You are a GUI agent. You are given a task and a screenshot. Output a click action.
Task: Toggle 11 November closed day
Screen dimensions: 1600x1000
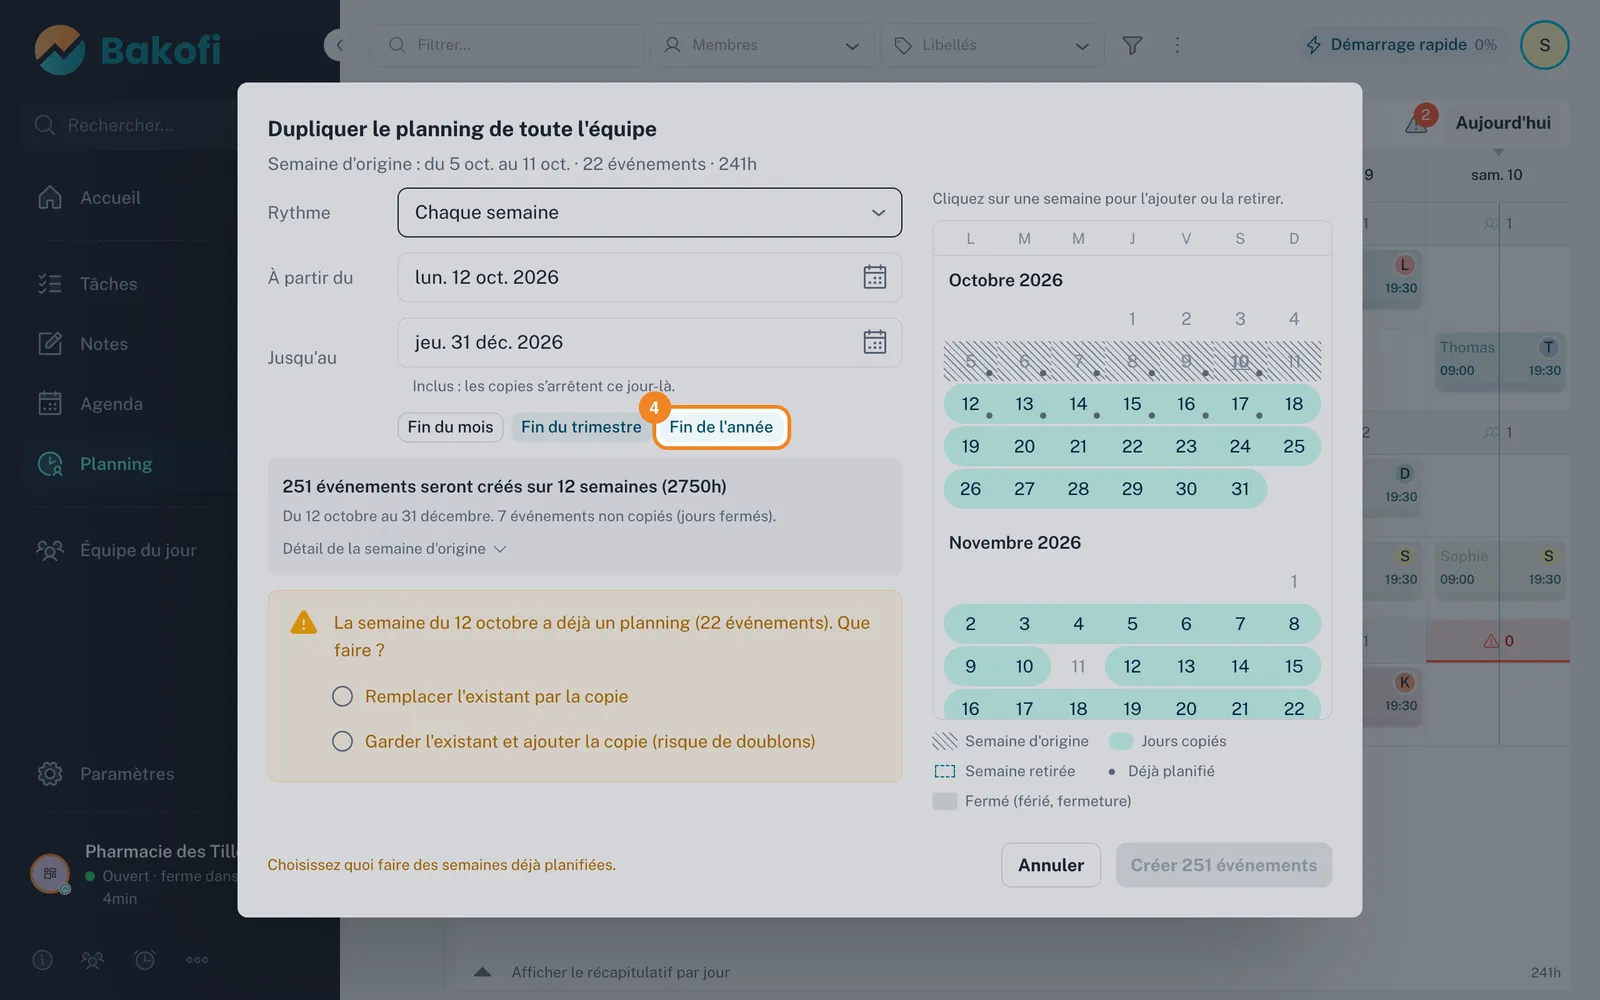coord(1078,666)
